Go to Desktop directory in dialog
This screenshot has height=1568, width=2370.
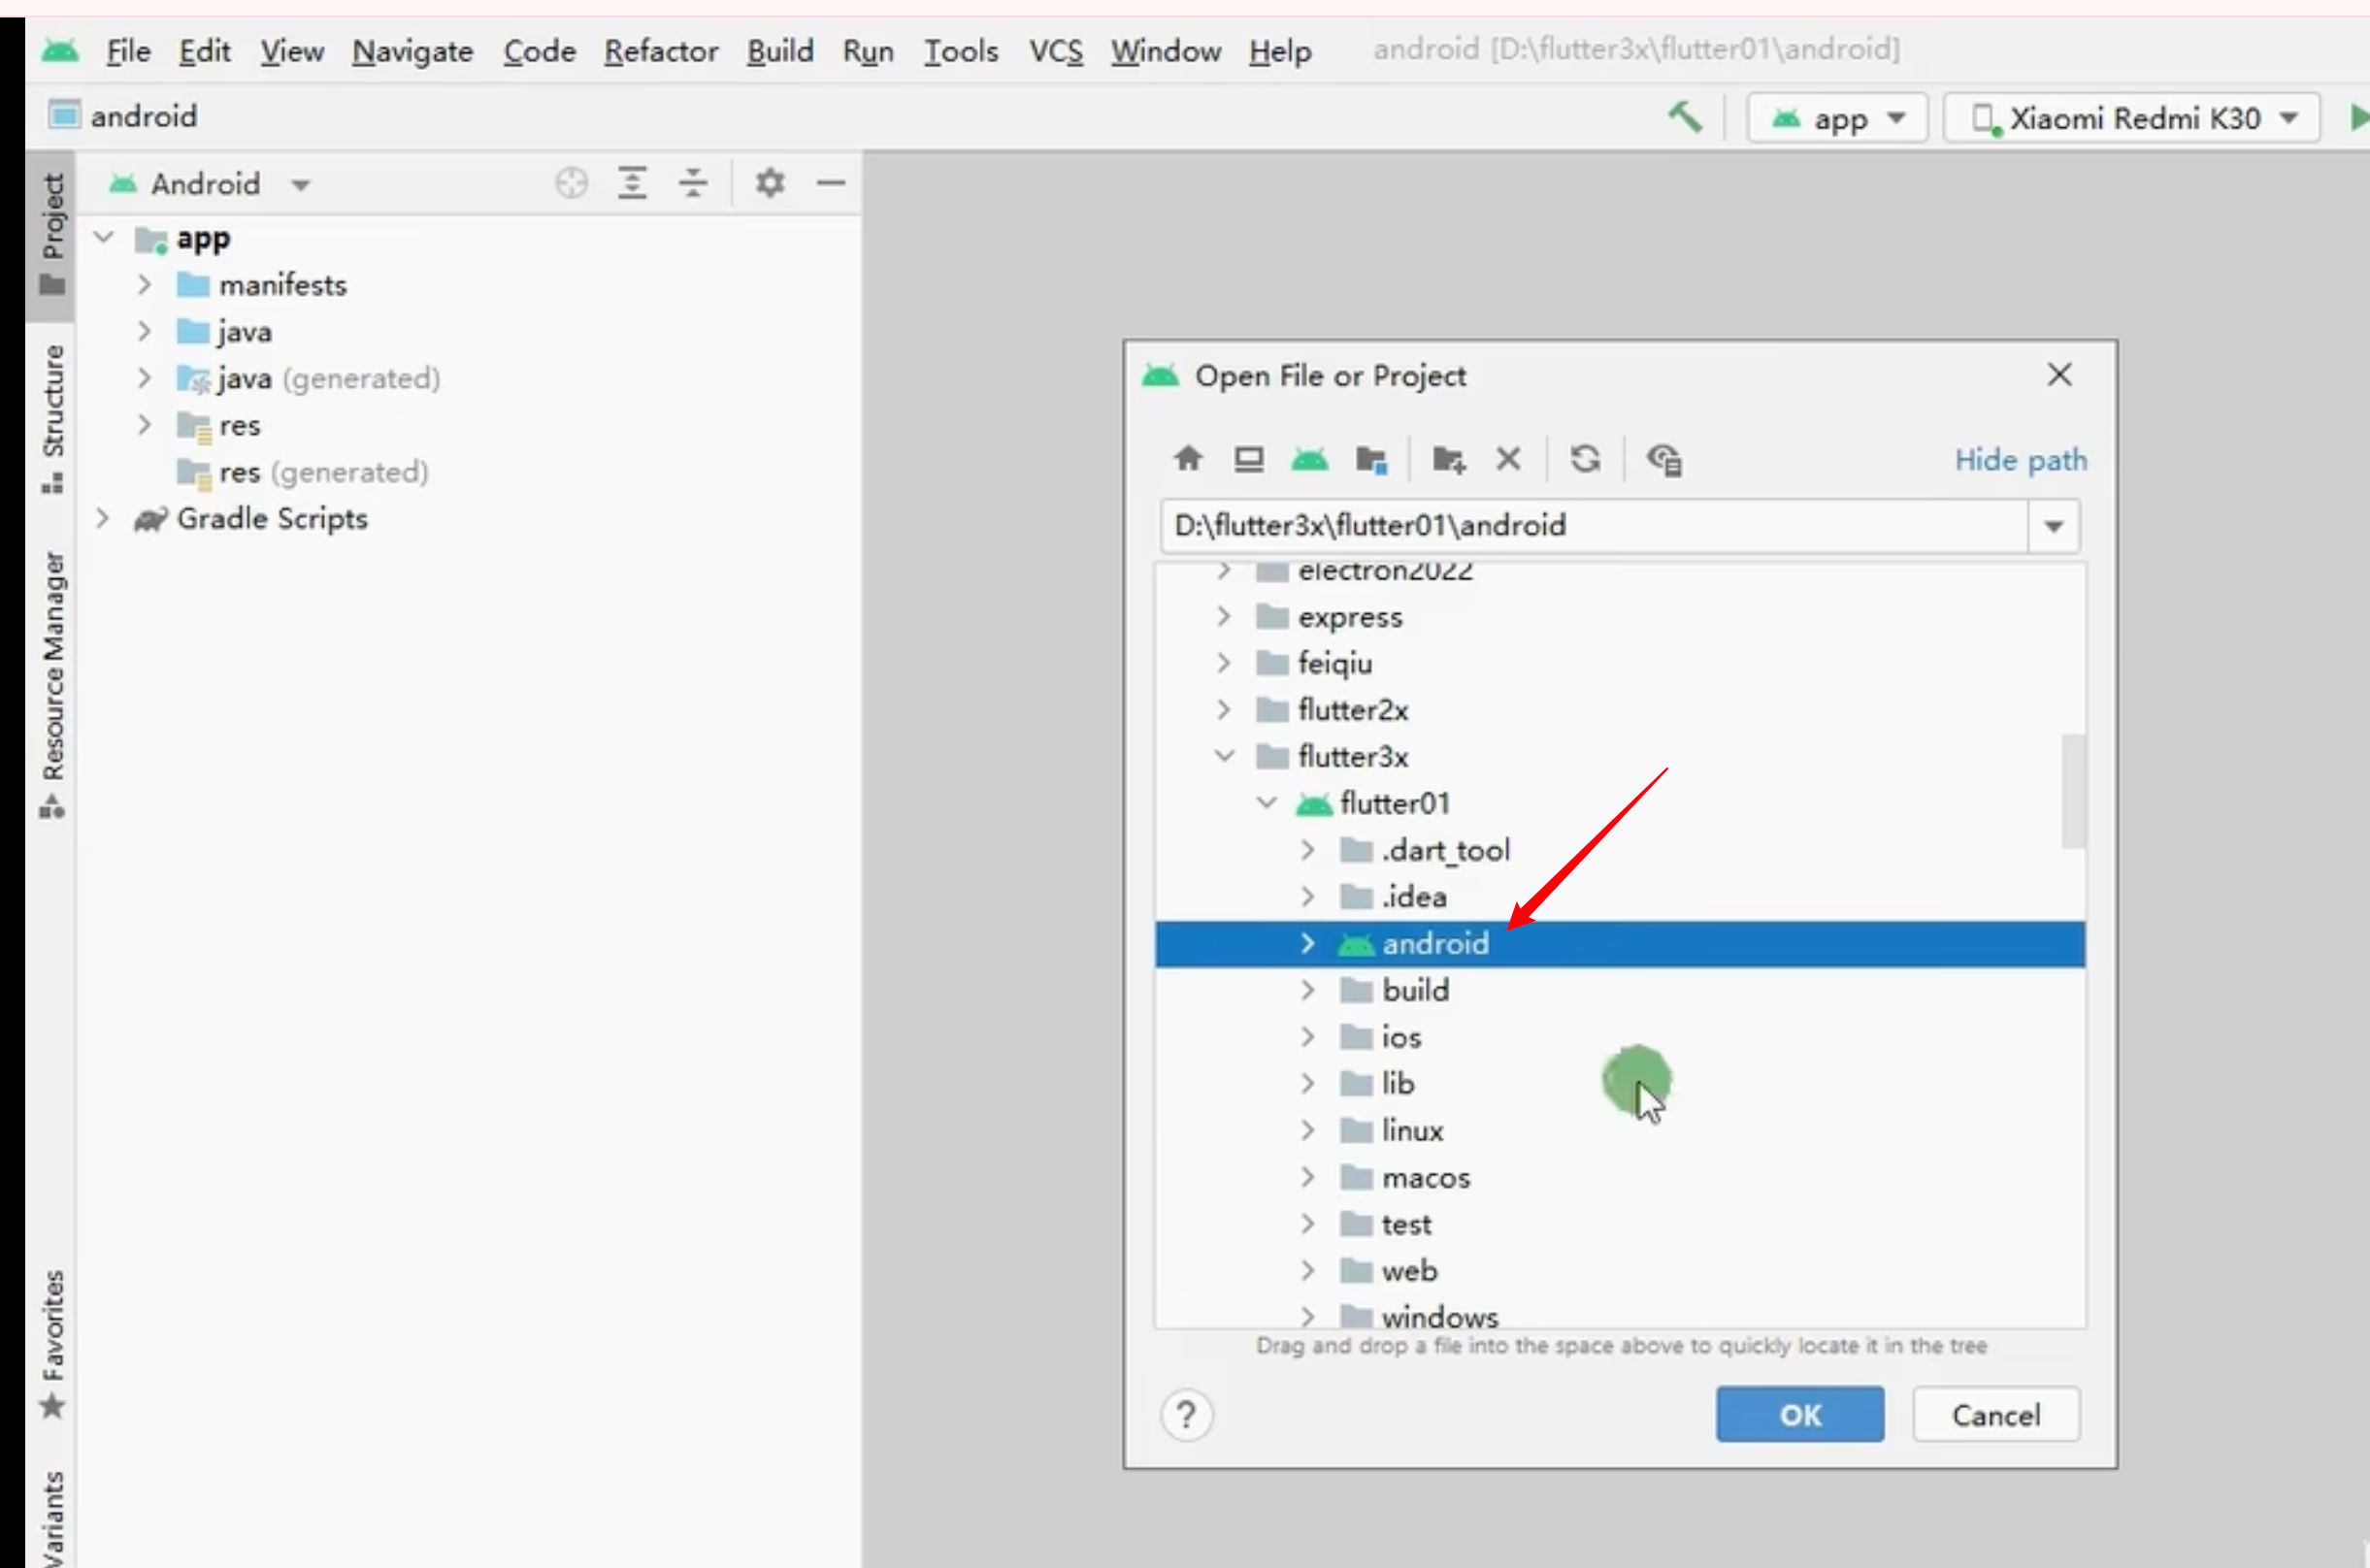[x=1249, y=459]
